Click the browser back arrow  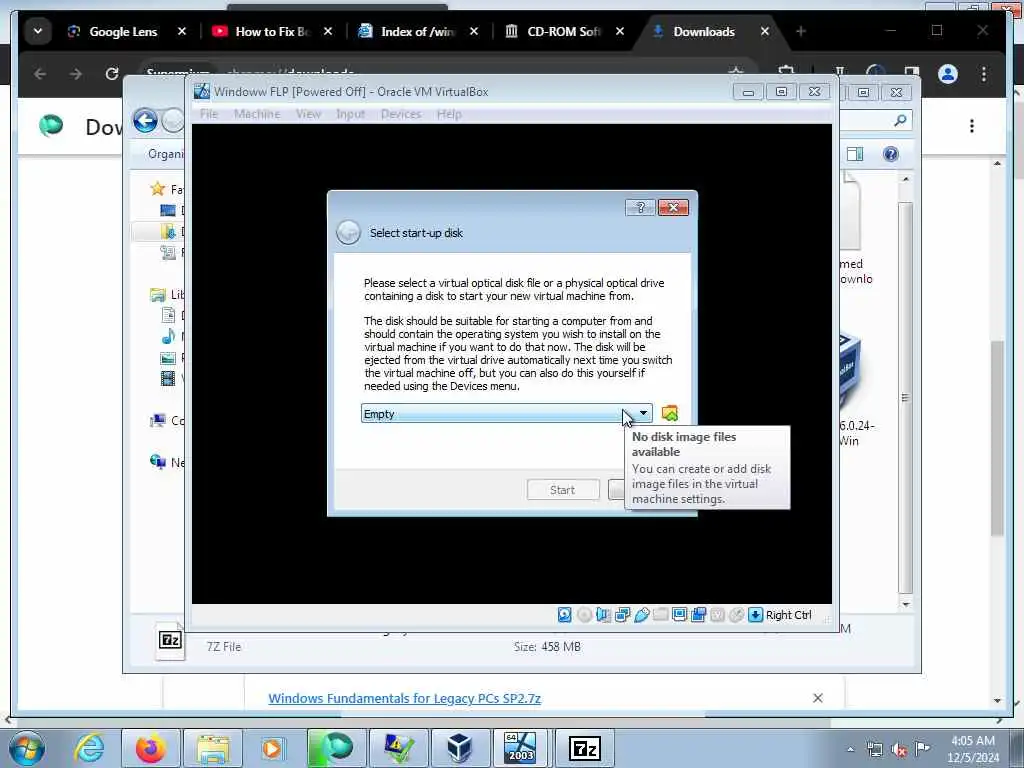[x=40, y=74]
